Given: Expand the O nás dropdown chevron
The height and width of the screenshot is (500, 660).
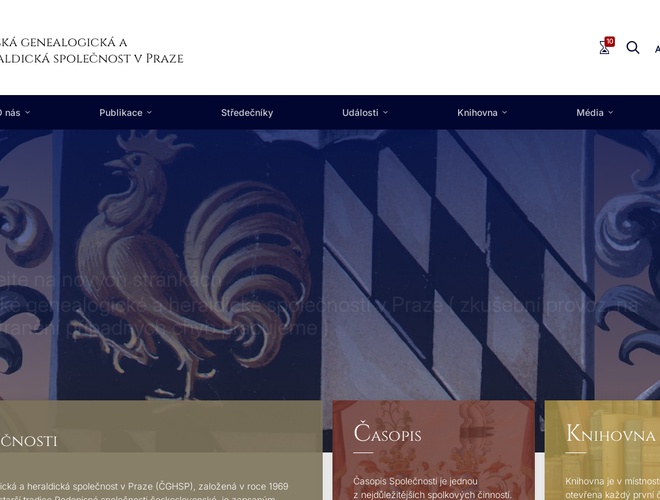Looking at the screenshot, I should (x=28, y=112).
